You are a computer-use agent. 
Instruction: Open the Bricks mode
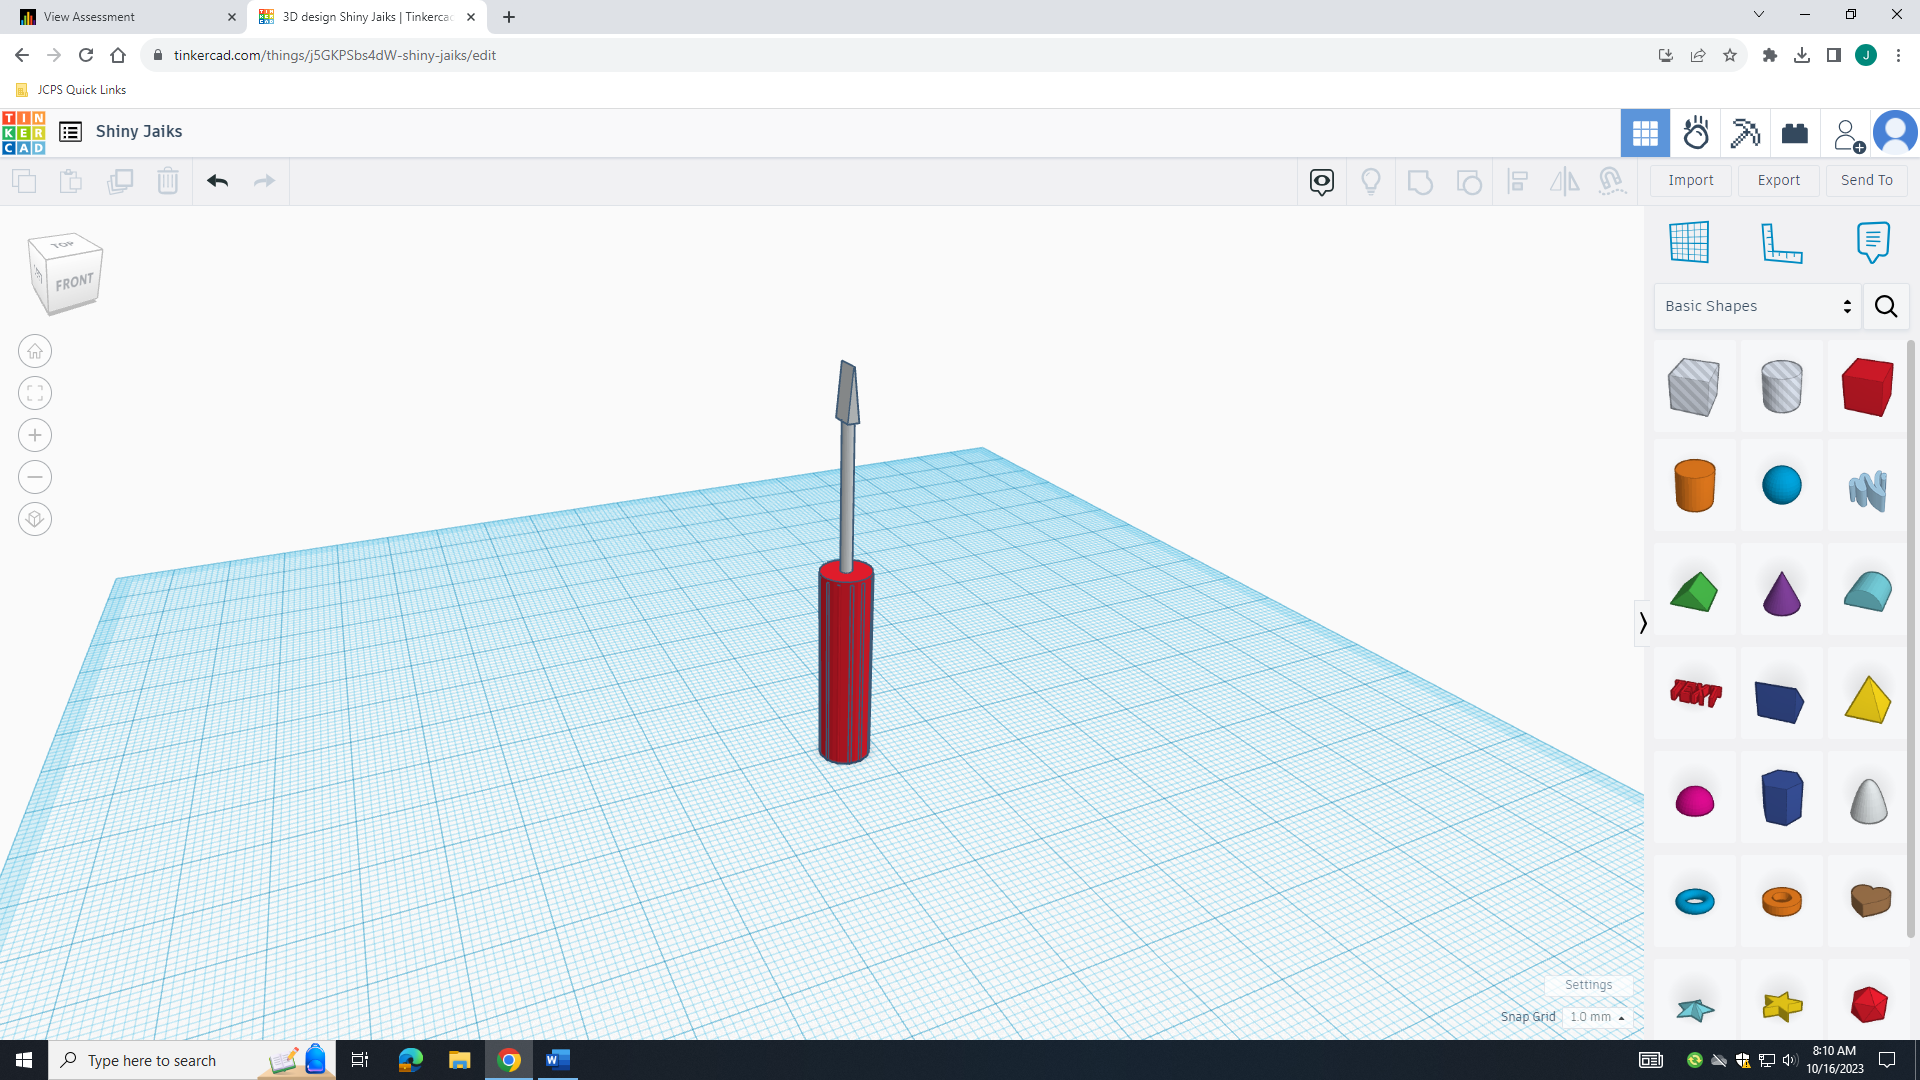1795,133
